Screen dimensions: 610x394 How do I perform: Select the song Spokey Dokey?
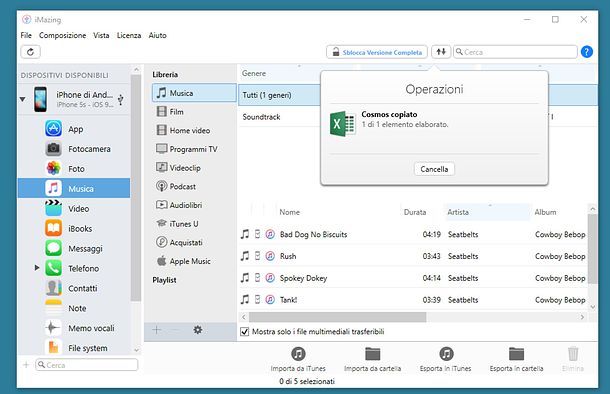(413, 278)
